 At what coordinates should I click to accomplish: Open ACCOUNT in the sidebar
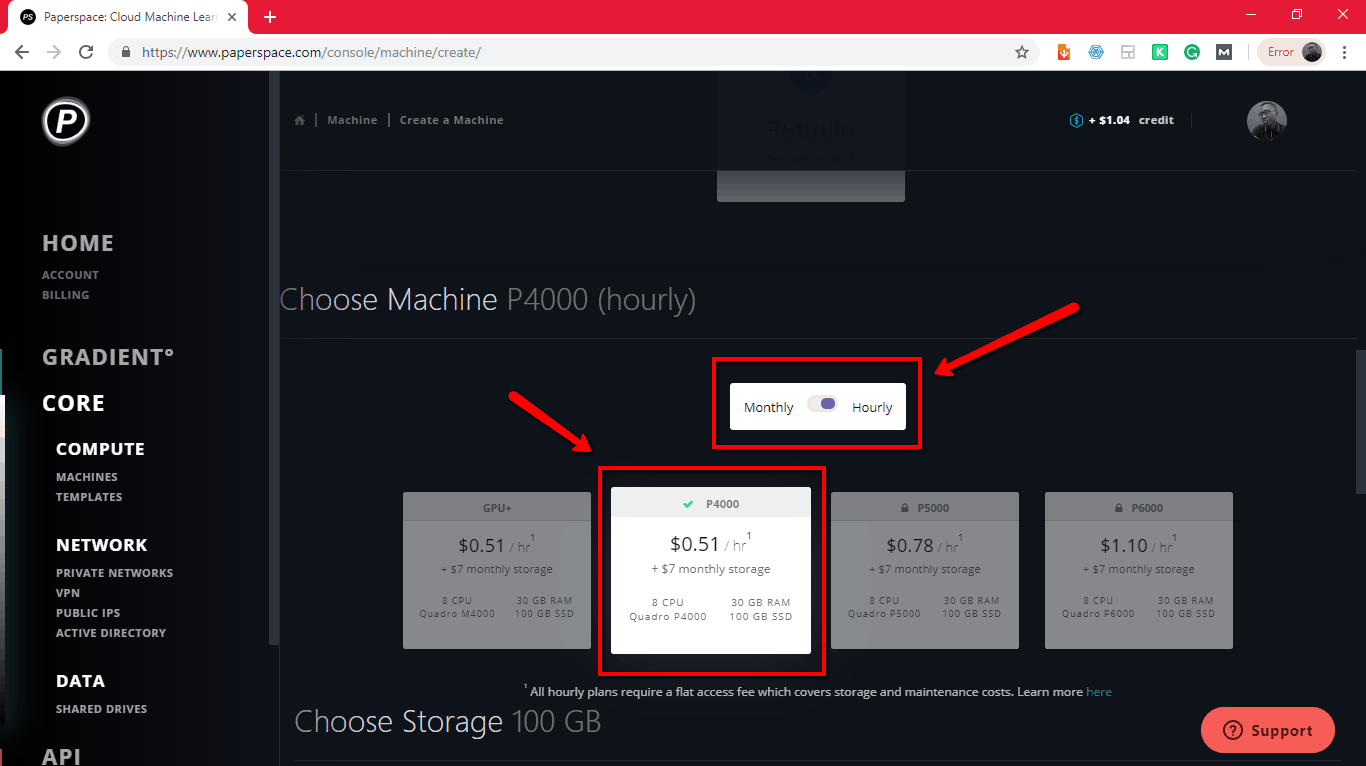click(70, 275)
